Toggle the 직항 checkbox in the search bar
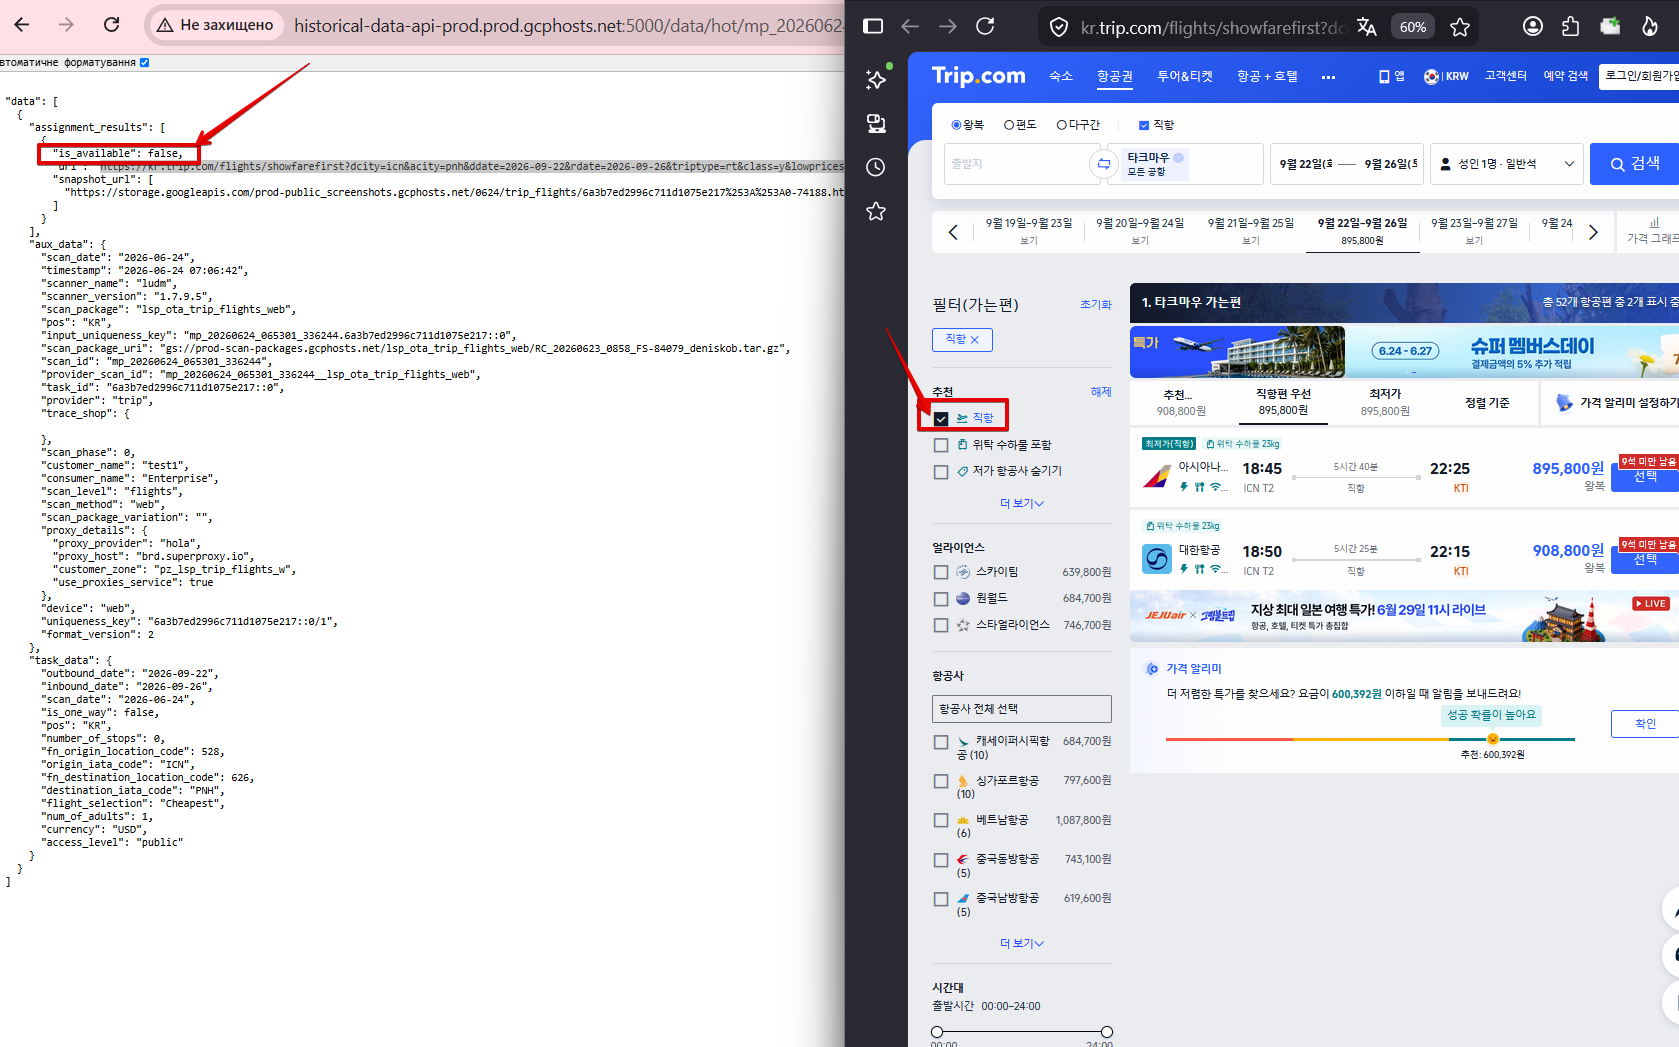 pyautogui.click(x=1144, y=125)
